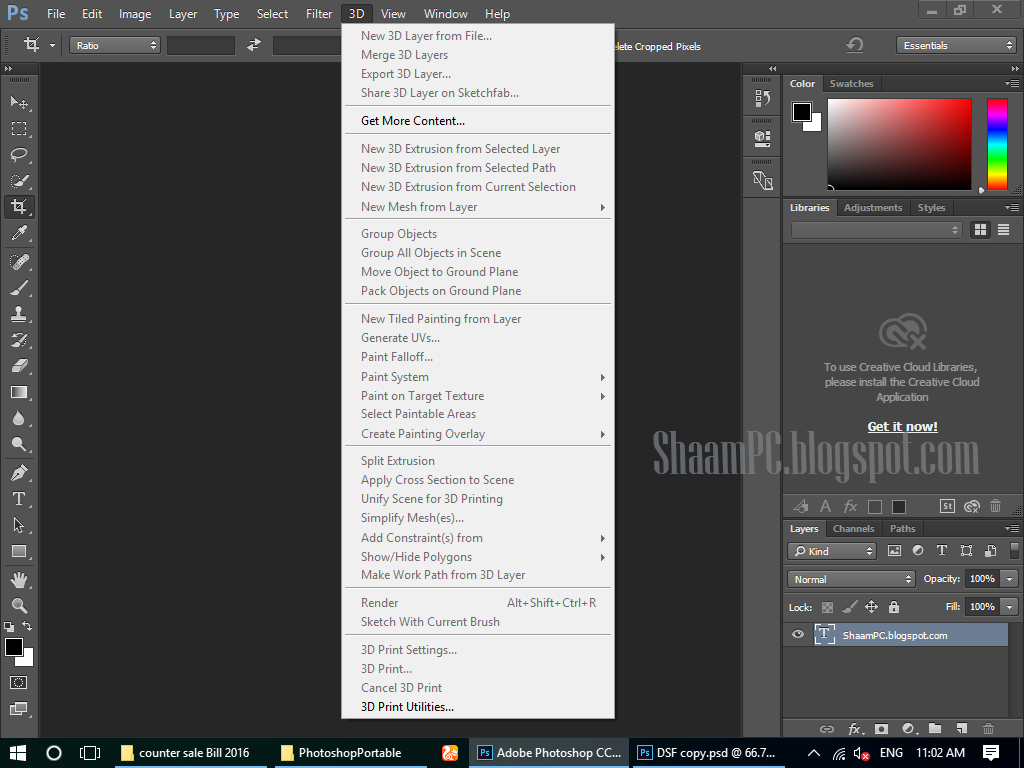Open the Color panel flyout menu
The height and width of the screenshot is (768, 1024).
pos(1012,84)
